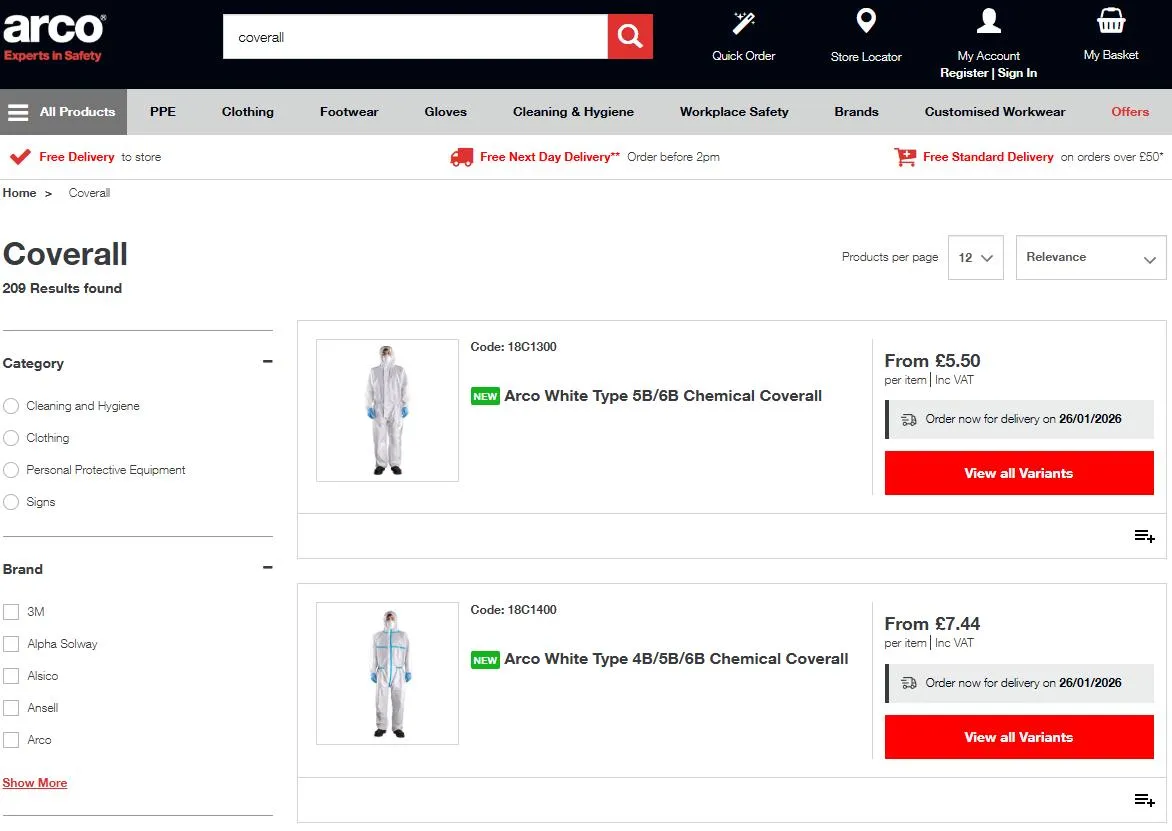Click the Arco Experts in Safety logo
The width and height of the screenshot is (1172, 831).
point(55,38)
